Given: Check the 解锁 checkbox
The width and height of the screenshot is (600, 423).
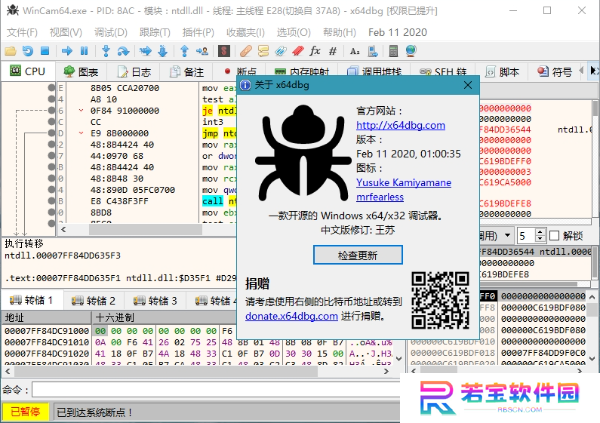Looking at the screenshot, I should pyautogui.click(x=554, y=236).
